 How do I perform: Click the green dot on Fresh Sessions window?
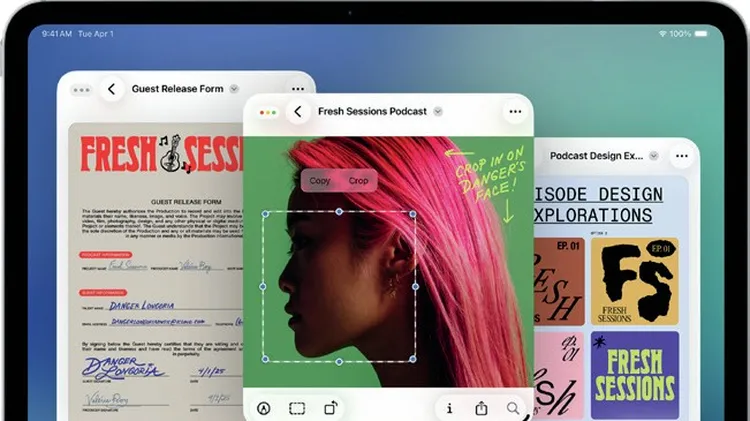[274, 113]
